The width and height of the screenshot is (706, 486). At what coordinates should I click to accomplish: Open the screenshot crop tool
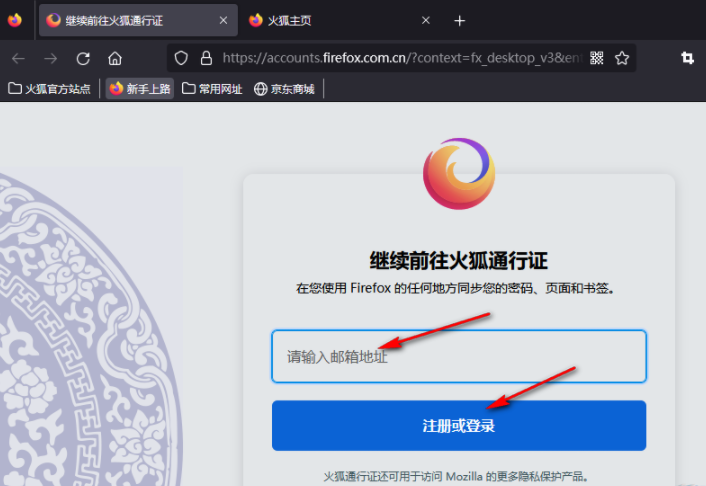687,58
